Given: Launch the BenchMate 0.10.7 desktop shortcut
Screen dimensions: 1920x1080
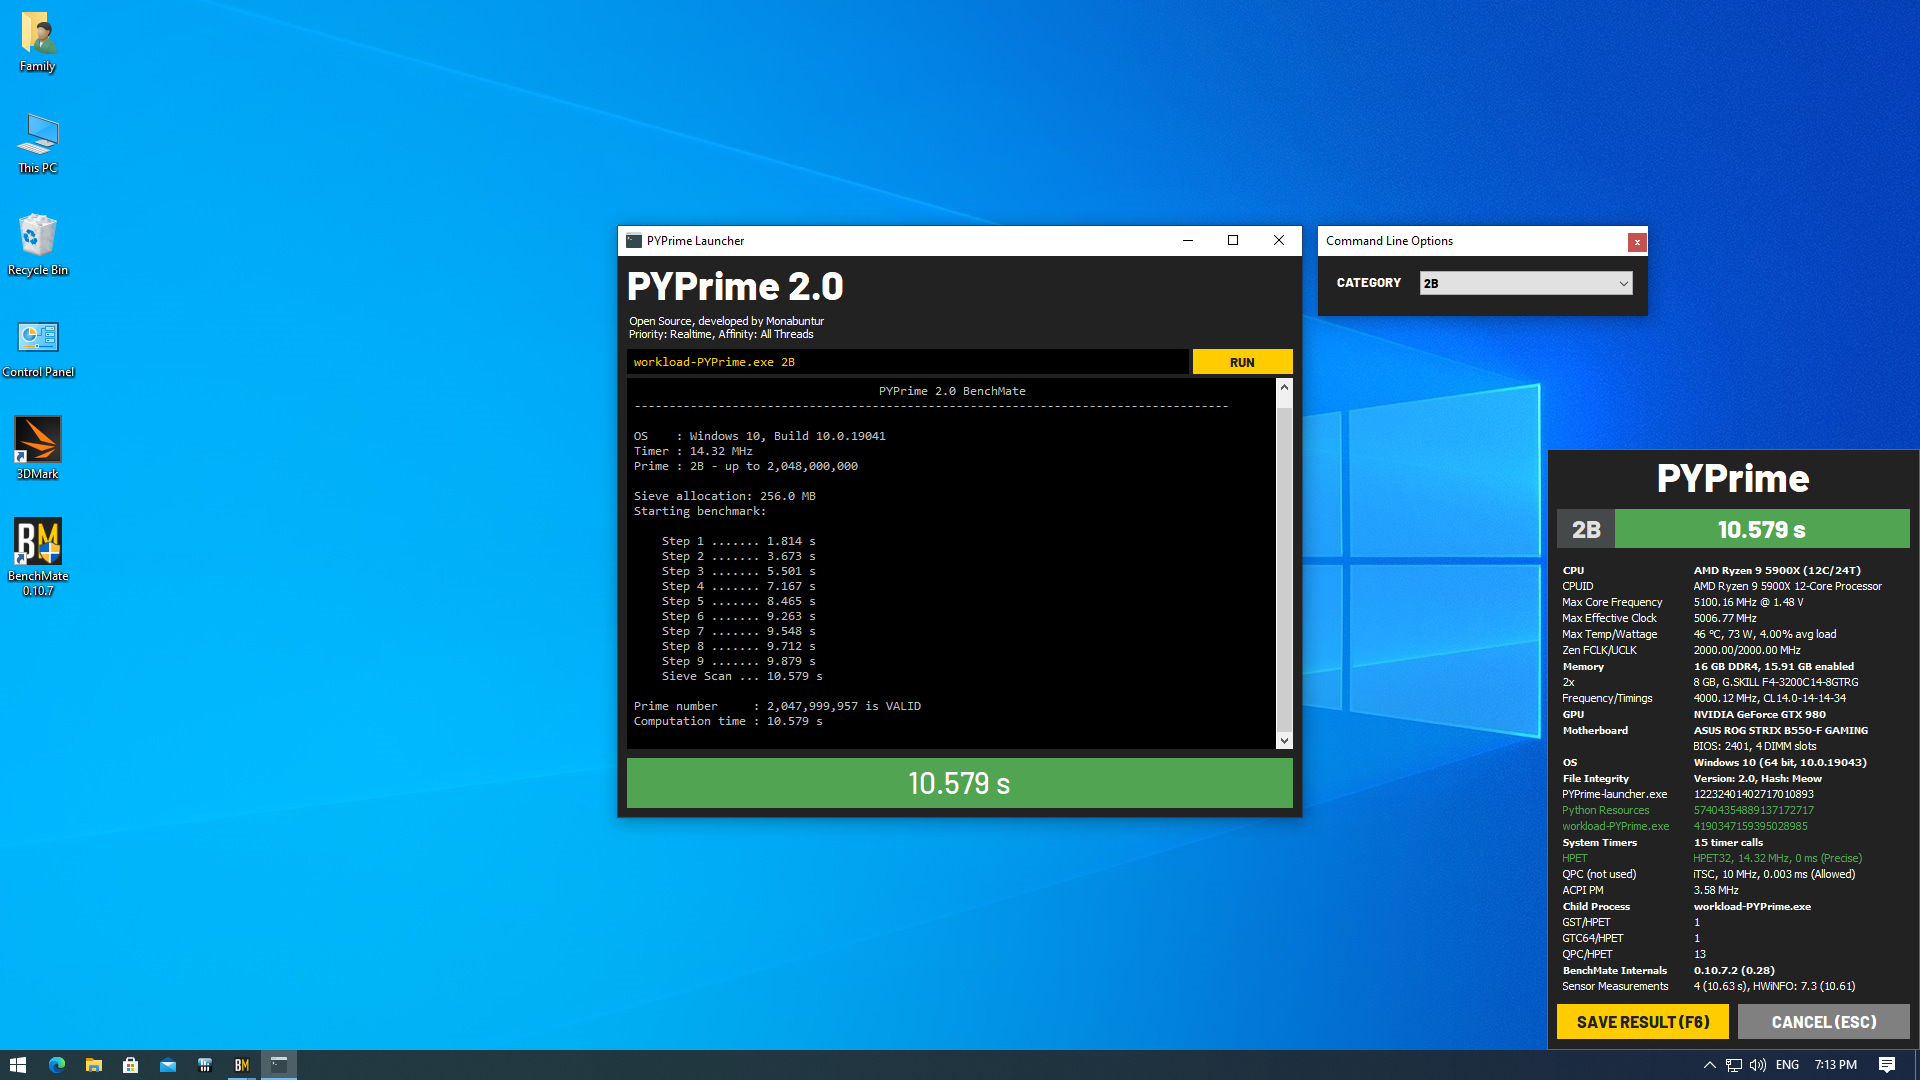Looking at the screenshot, I should tap(38, 558).
